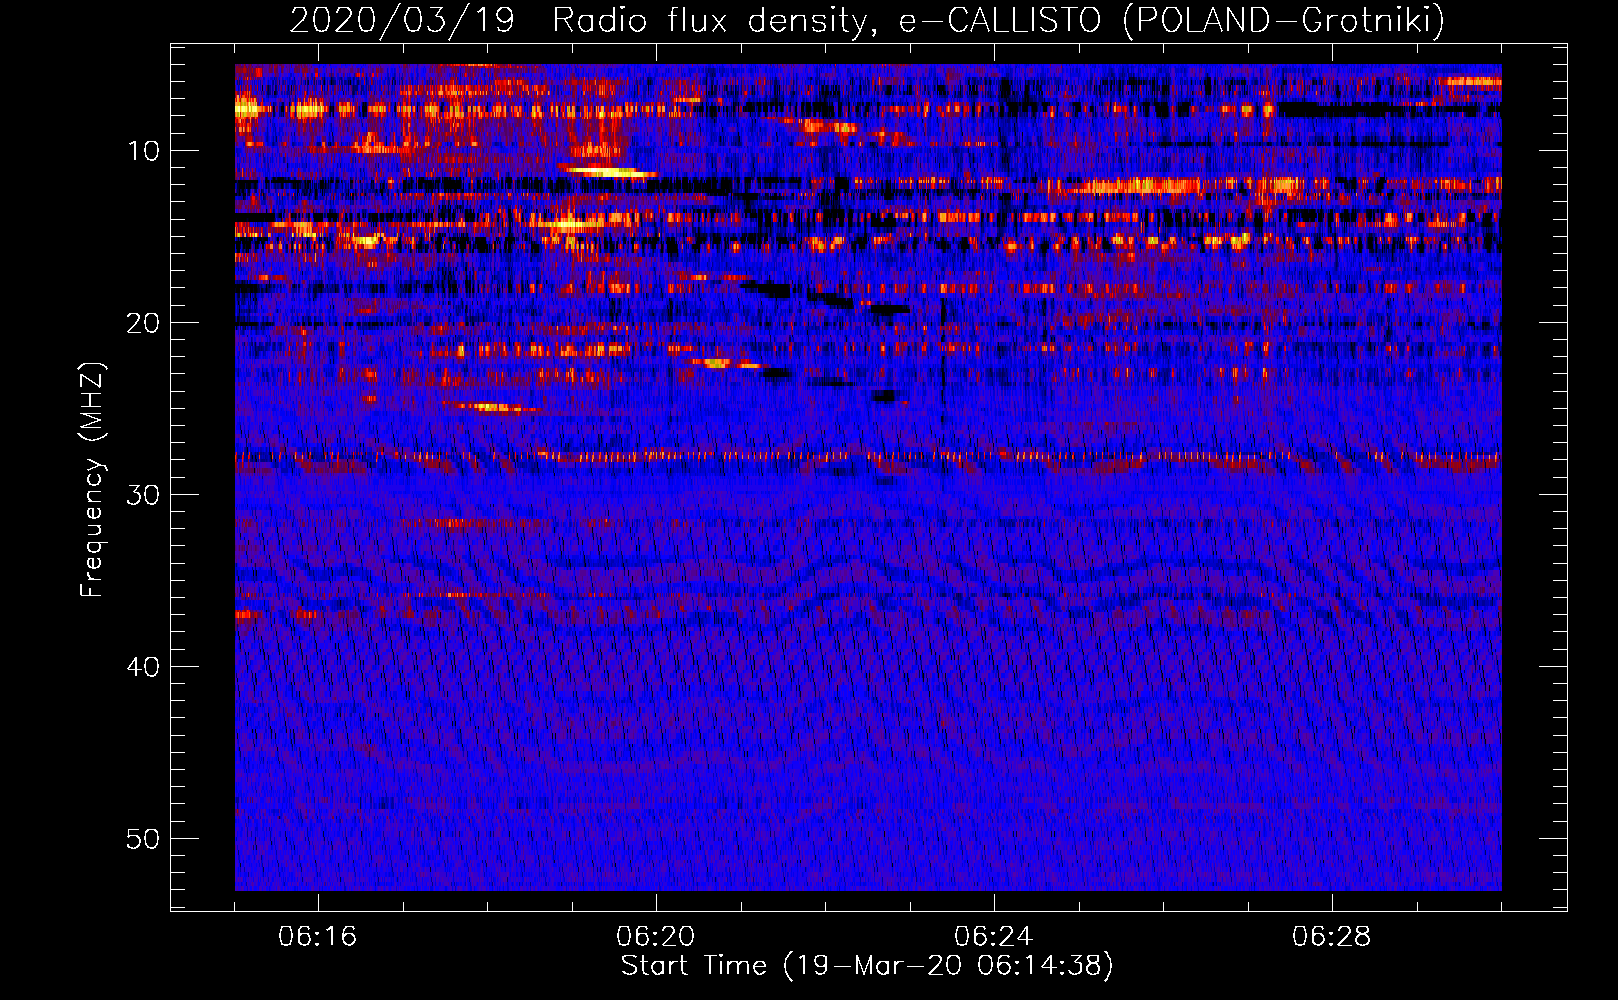Viewport: 1618px width, 1000px height.
Task: Click the "Start Time (19-Mar-20 06:14:38)" x-axis label
Action: tap(867, 966)
